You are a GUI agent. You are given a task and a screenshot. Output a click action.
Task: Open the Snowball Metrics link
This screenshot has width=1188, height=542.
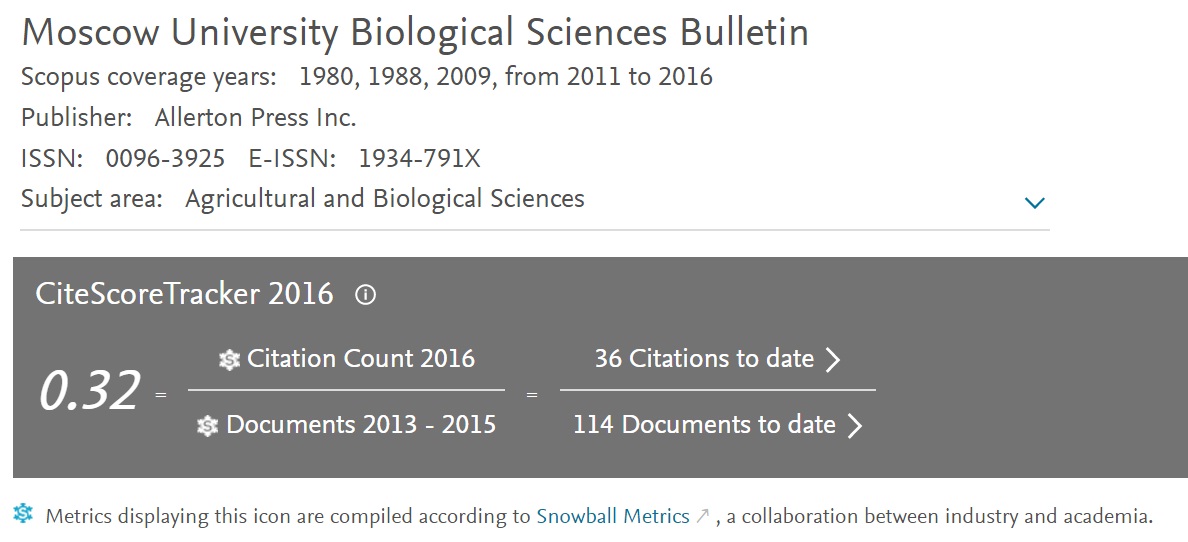613,517
